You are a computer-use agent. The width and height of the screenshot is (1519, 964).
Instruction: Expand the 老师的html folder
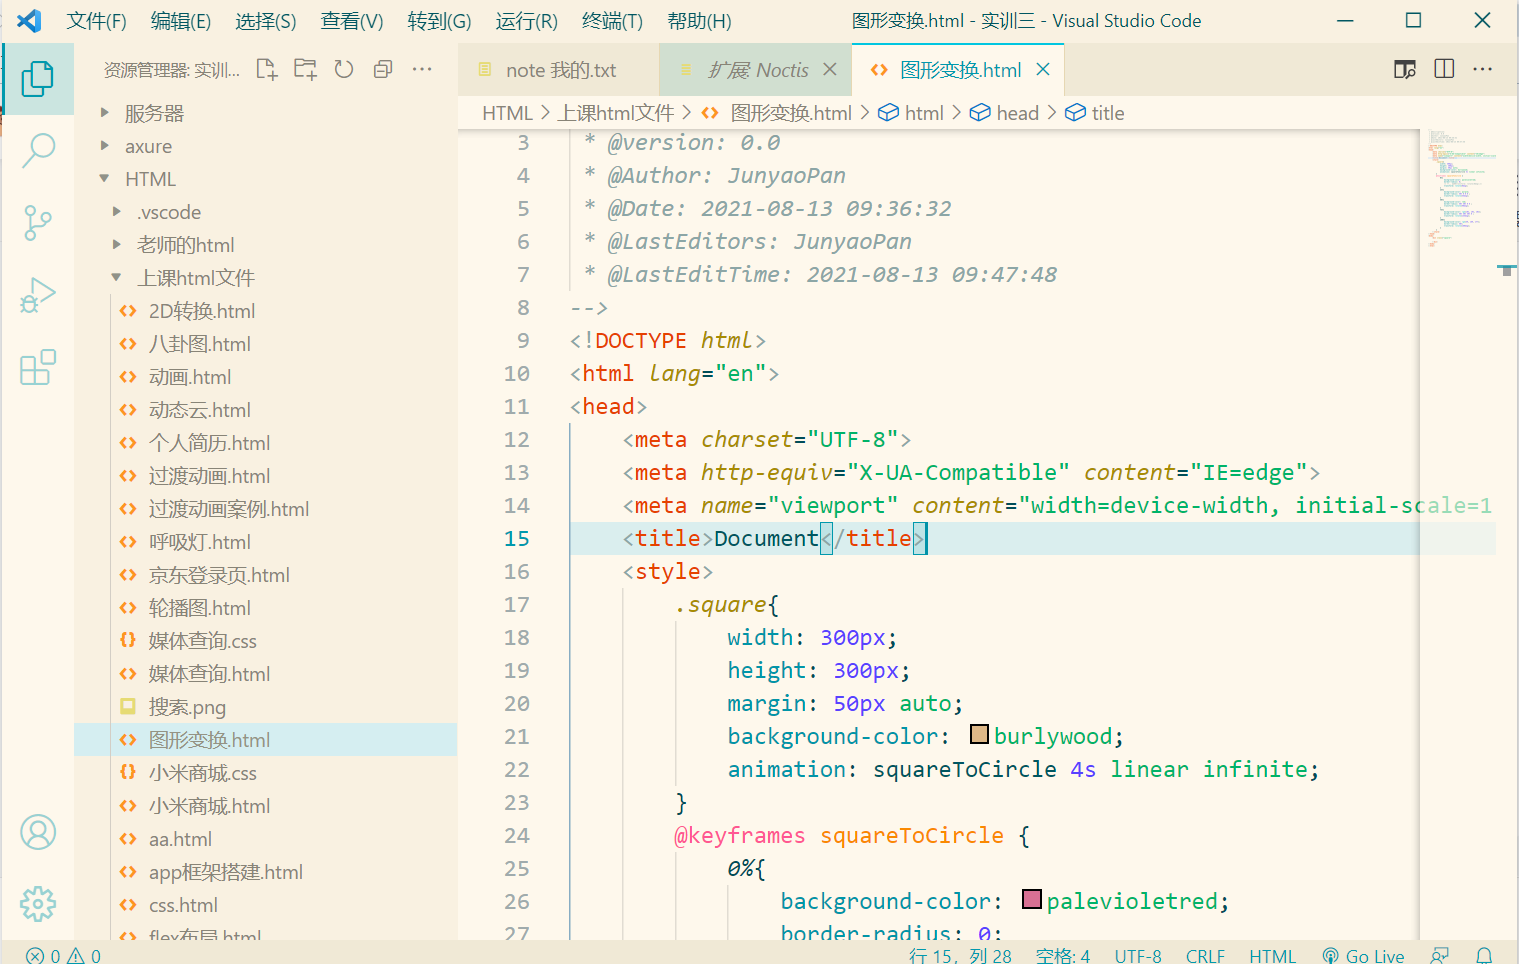(185, 245)
